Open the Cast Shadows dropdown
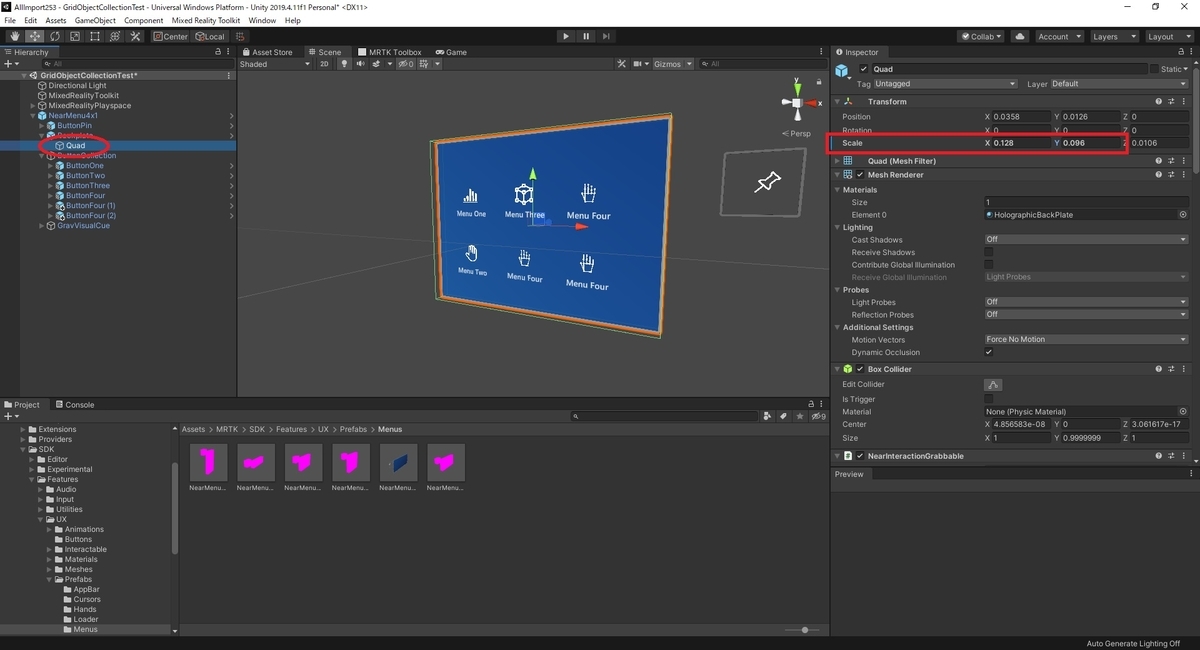The height and width of the screenshot is (650, 1200). tap(1086, 240)
